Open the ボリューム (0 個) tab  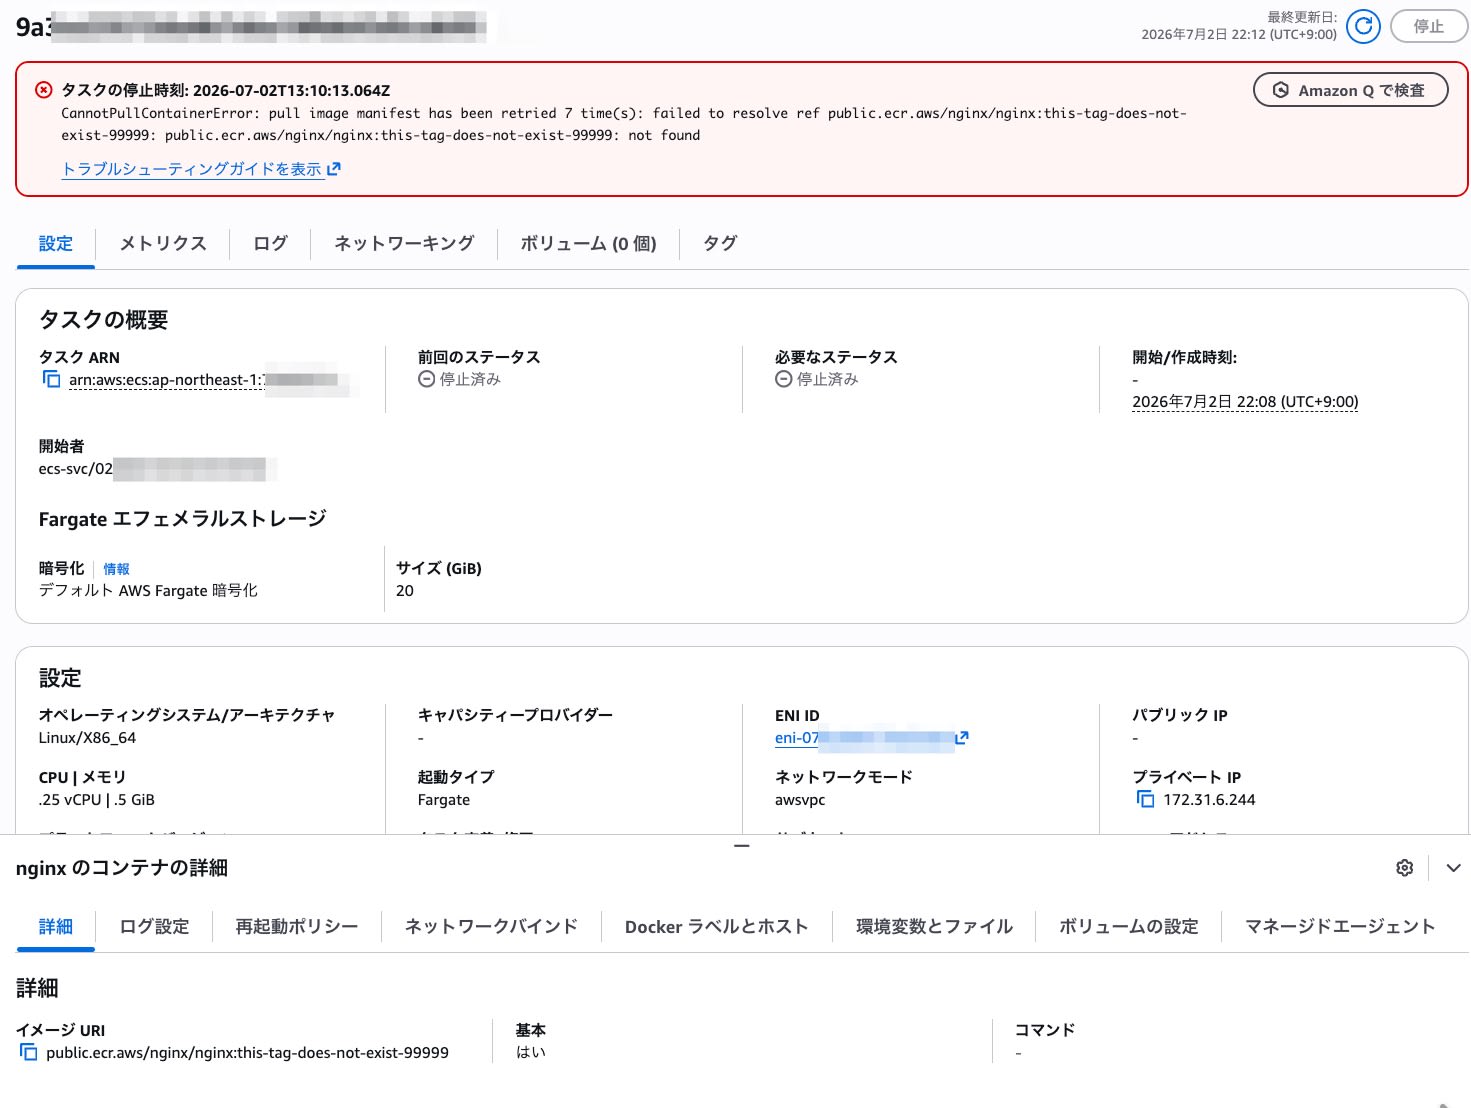click(x=588, y=243)
